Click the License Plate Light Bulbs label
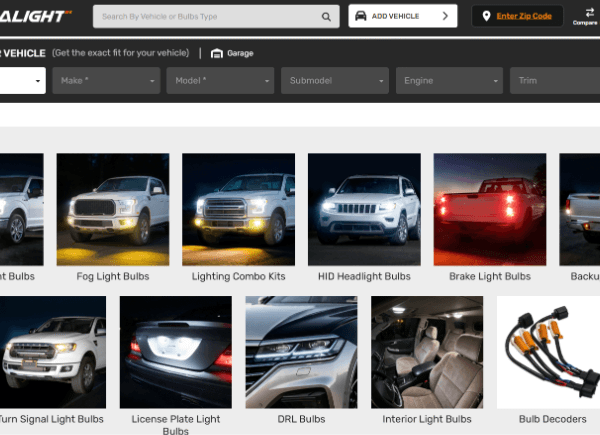This screenshot has height=435, width=600. click(176, 425)
